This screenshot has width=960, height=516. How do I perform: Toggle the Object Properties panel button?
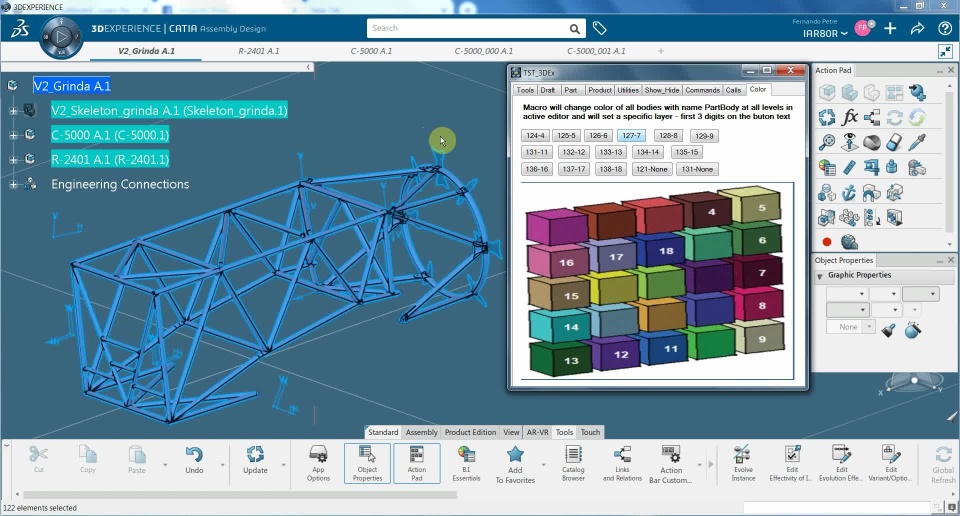coord(367,463)
